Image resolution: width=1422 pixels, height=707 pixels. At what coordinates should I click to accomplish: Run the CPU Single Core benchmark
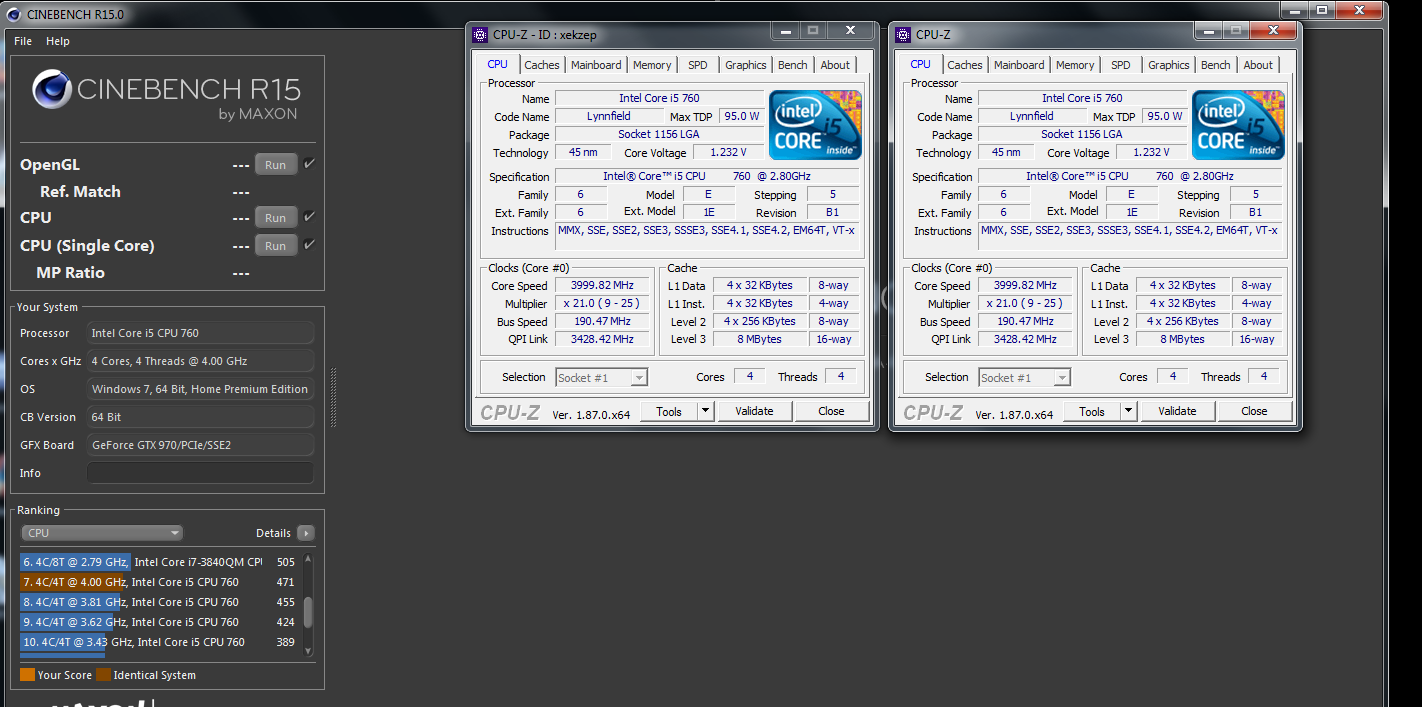[x=276, y=246]
